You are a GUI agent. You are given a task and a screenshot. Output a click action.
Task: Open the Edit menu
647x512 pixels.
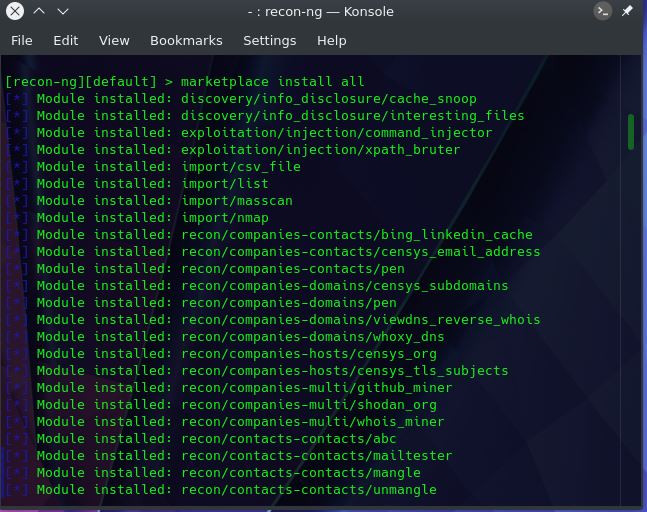pyautogui.click(x=66, y=40)
